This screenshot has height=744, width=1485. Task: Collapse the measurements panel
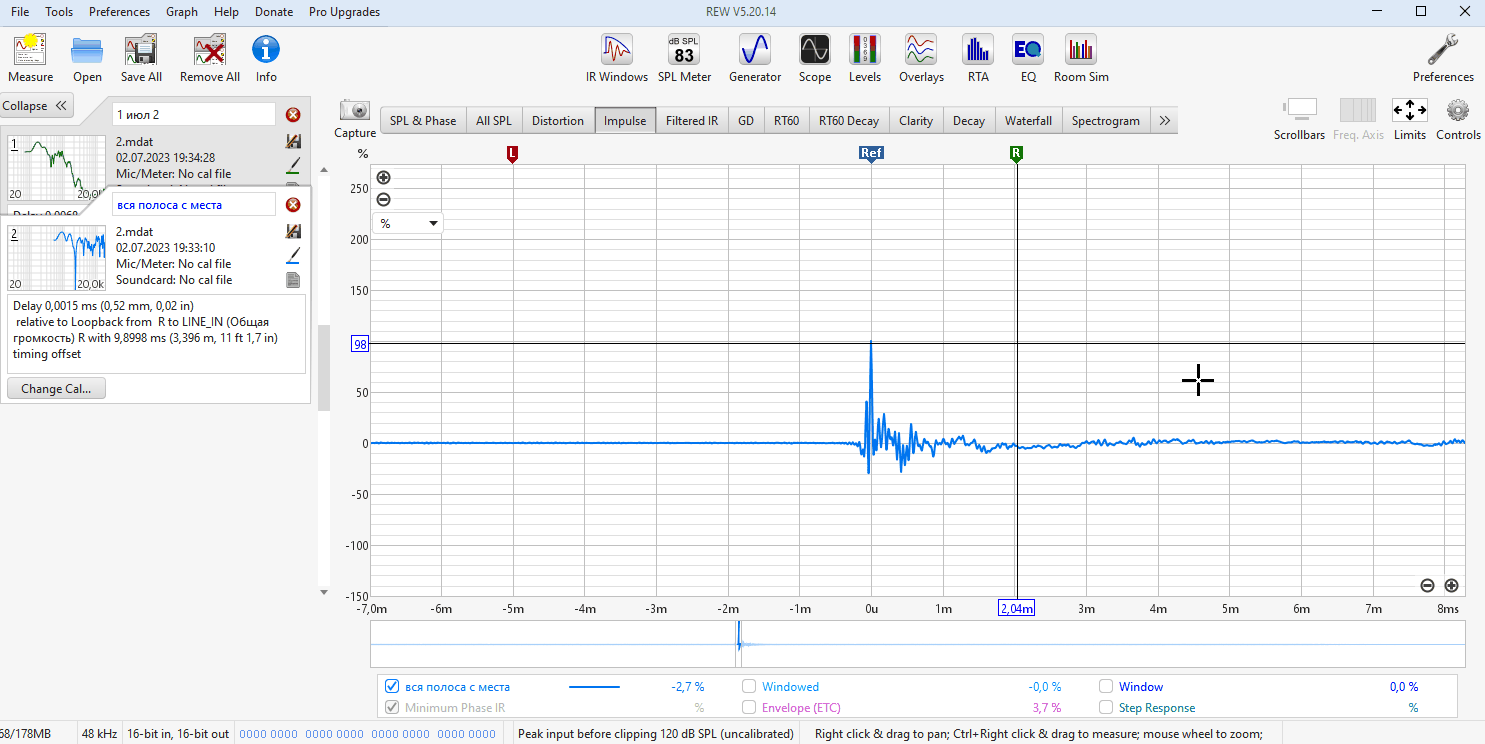[38, 106]
